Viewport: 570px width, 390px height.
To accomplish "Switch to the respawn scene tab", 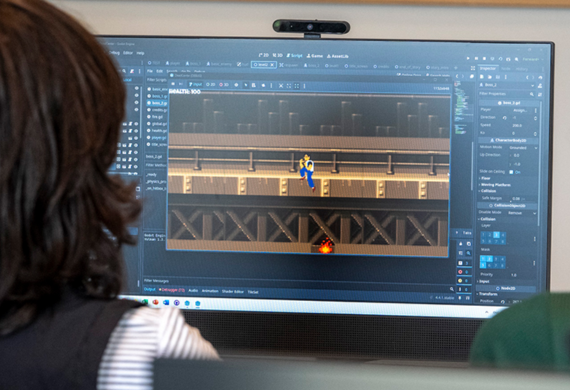I will point(289,65).
